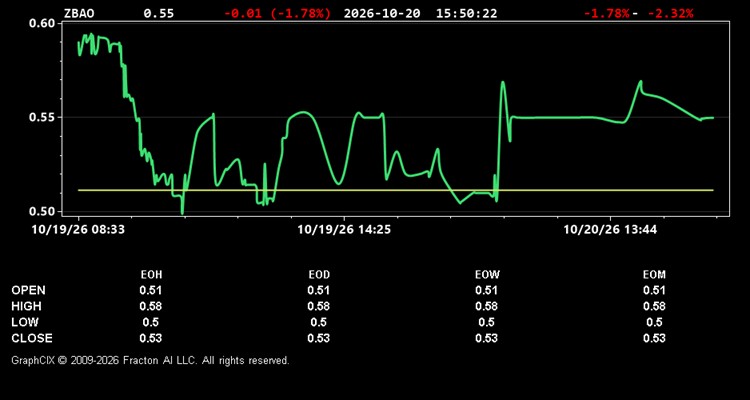Click the ZBAO ticker symbol
Image resolution: width=750 pixels, height=400 pixels.
(x=79, y=13)
